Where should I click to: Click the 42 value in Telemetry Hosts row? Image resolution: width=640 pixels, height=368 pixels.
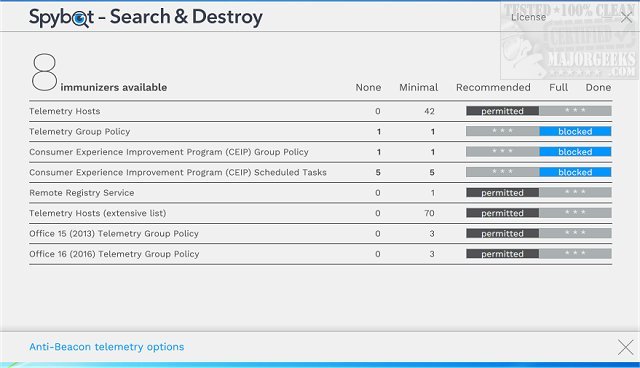pyautogui.click(x=429, y=111)
